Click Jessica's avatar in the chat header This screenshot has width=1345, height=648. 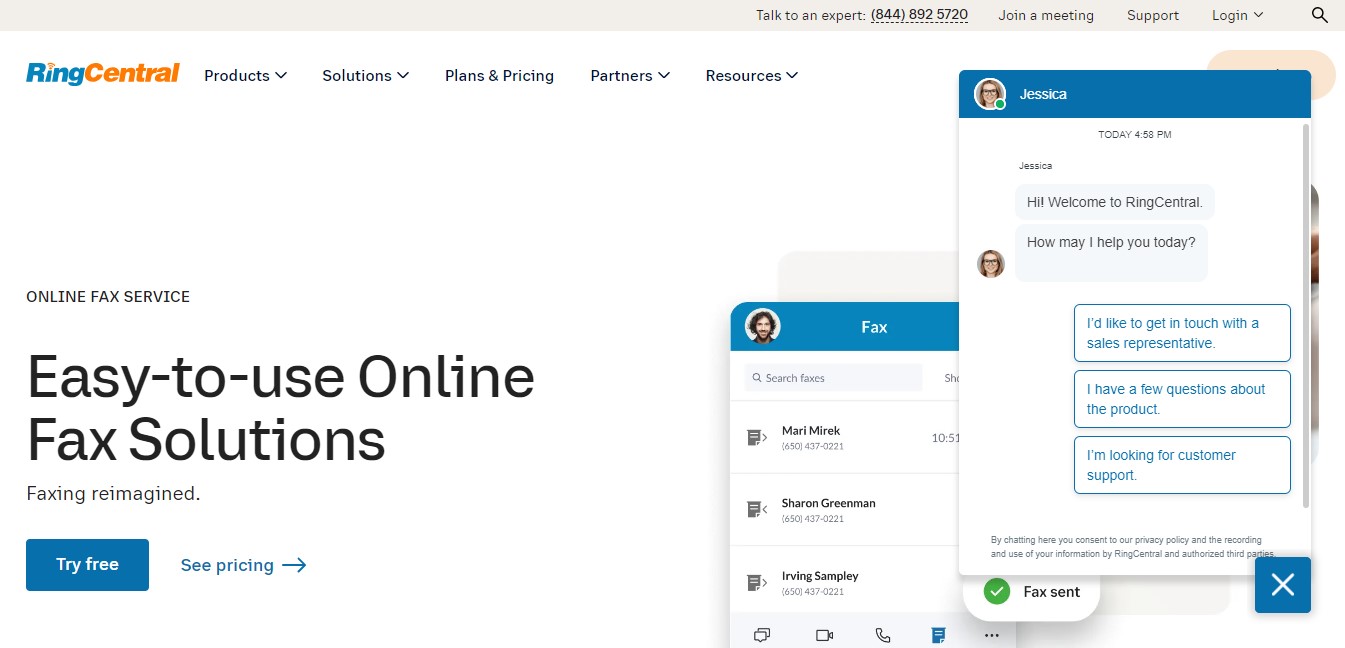pos(990,94)
